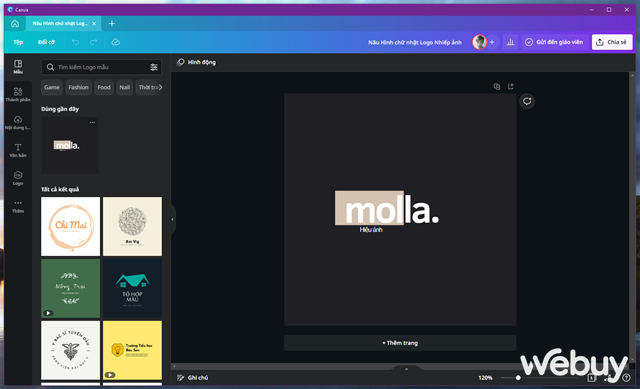The height and width of the screenshot is (389, 640).
Task: Click the Chia sẻ share button
Action: coord(612,42)
